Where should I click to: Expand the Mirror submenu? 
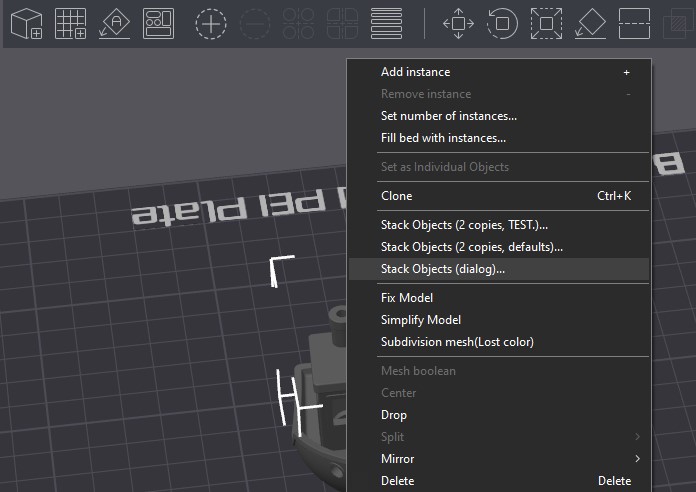[499, 459]
